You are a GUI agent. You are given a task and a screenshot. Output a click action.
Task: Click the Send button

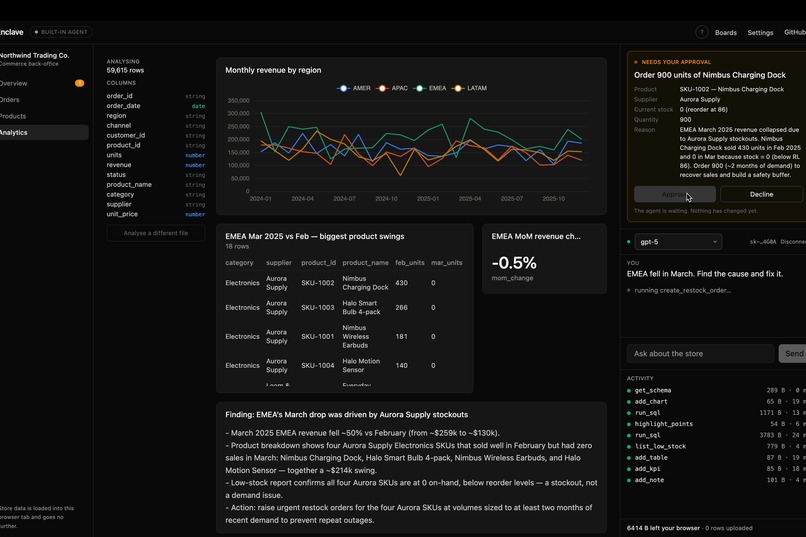coord(793,354)
